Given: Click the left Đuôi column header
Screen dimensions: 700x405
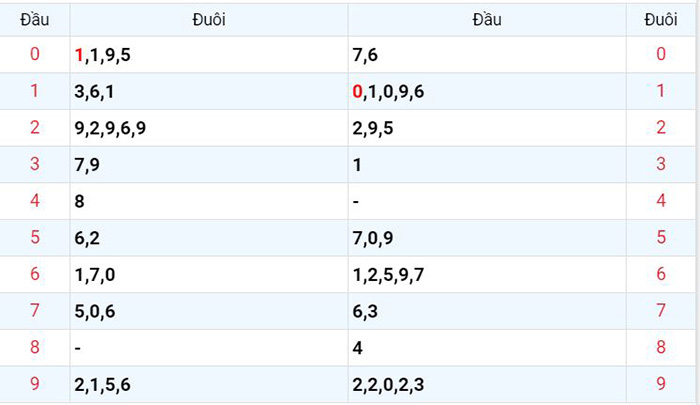Looking at the screenshot, I should pos(209,20).
